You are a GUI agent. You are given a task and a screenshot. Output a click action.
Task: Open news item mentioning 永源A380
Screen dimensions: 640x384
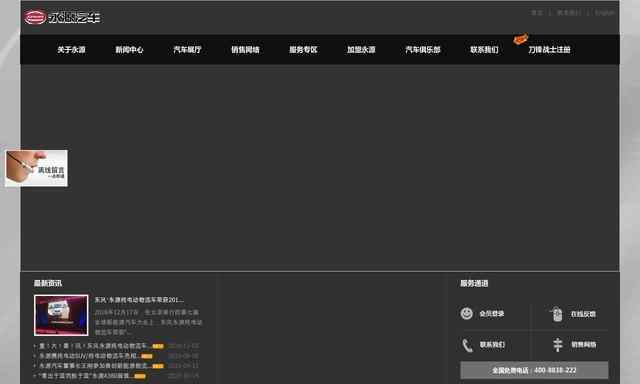pyautogui.click(x=85, y=375)
